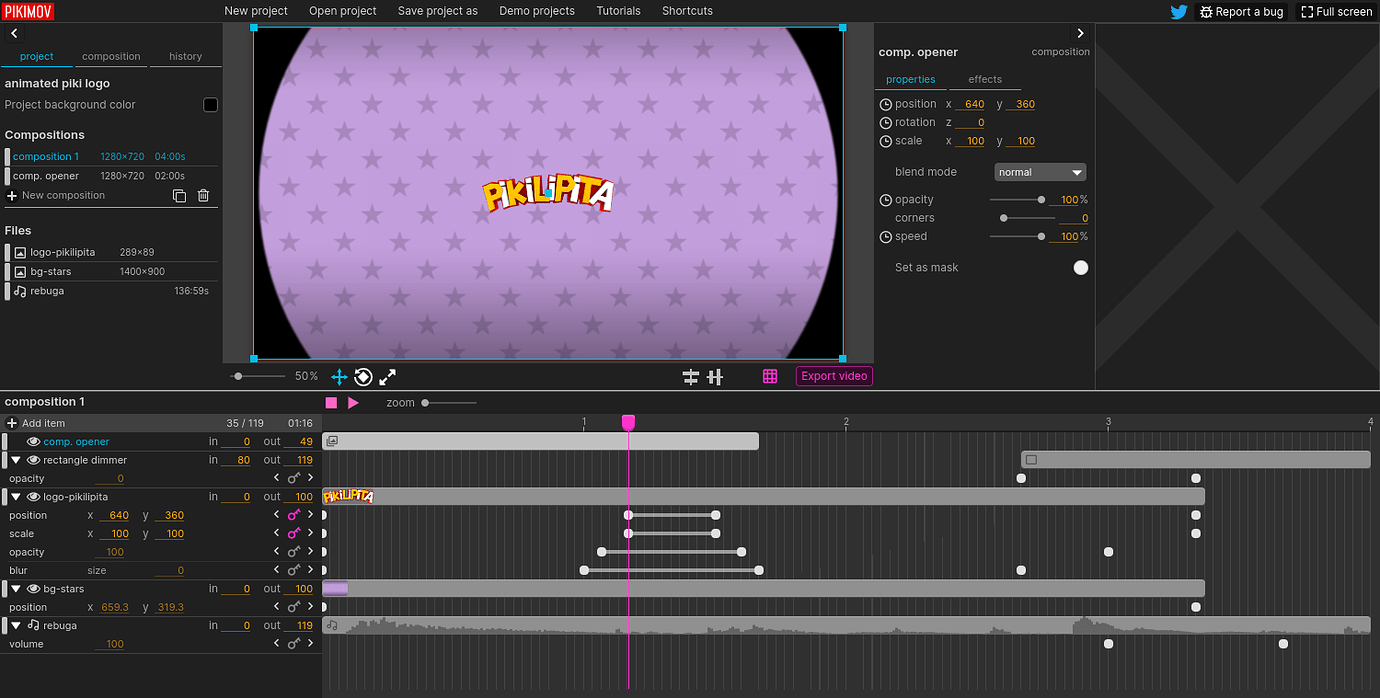Select the Rotate tool below the preview
This screenshot has height=698, width=1380.
363,377
